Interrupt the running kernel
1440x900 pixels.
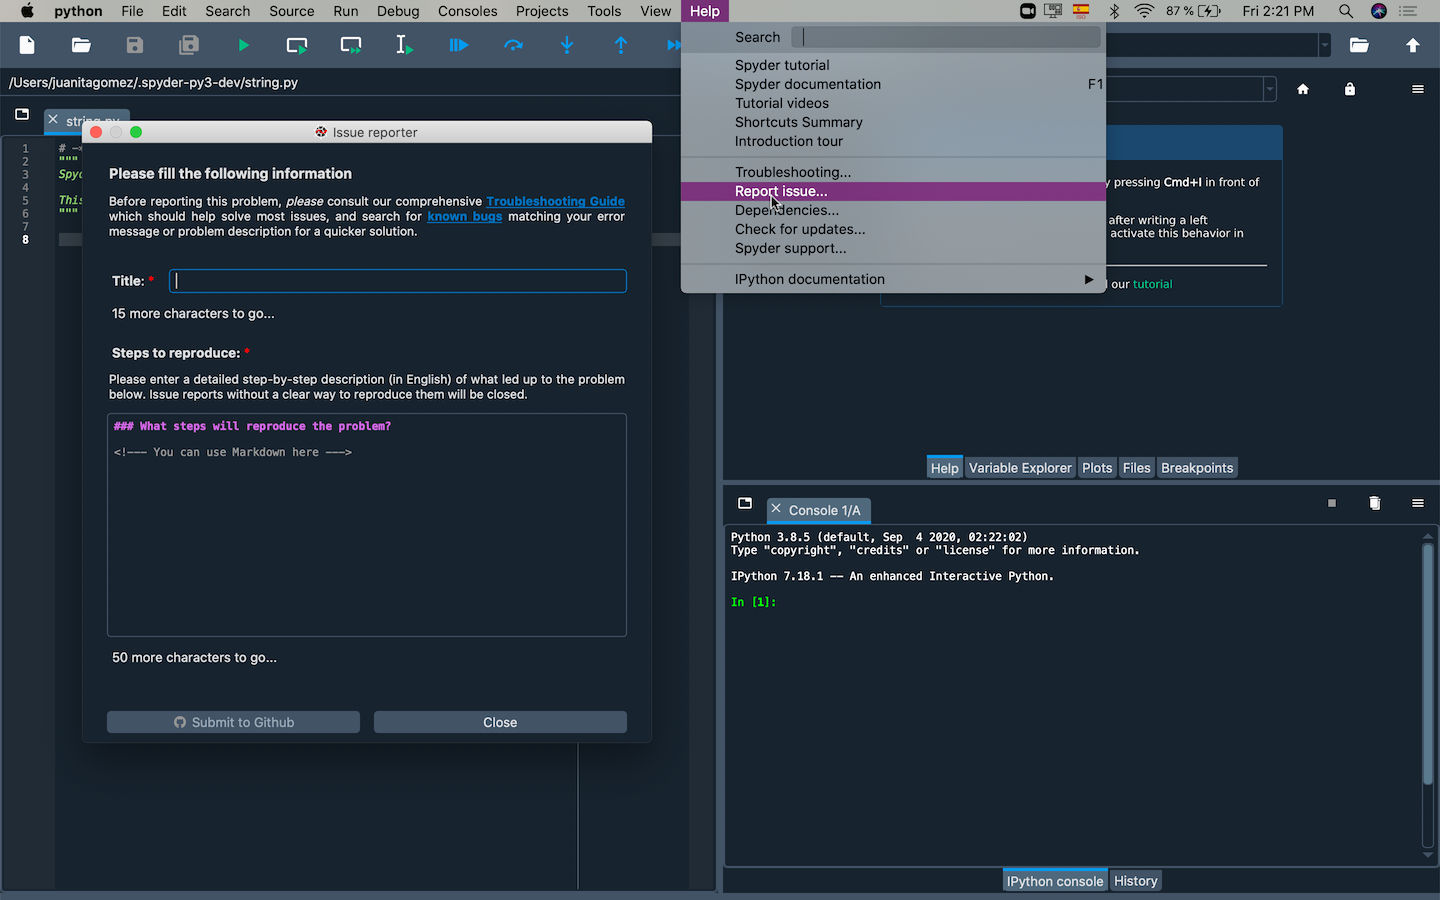click(x=1331, y=503)
